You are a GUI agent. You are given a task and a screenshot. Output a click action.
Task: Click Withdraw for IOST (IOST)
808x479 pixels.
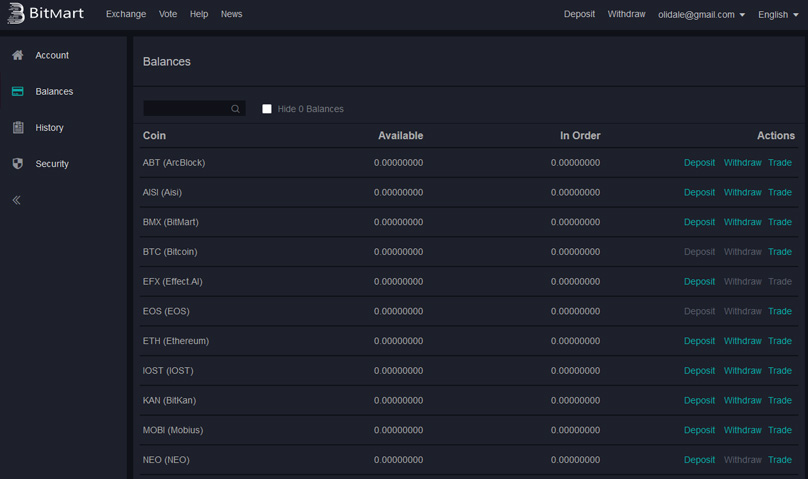click(743, 370)
